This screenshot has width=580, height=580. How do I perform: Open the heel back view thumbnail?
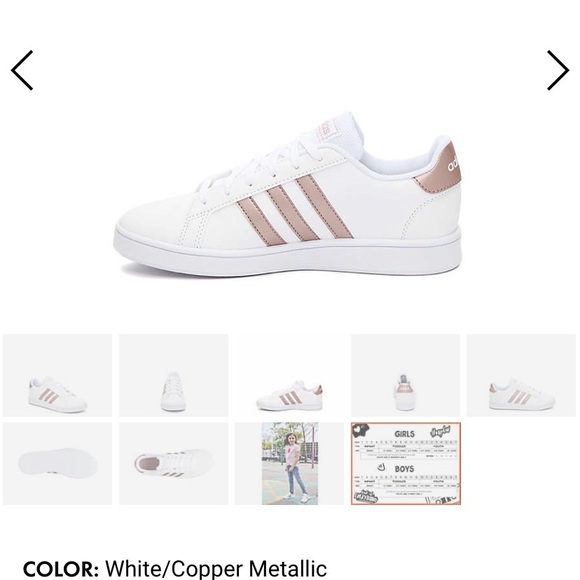[405, 375]
